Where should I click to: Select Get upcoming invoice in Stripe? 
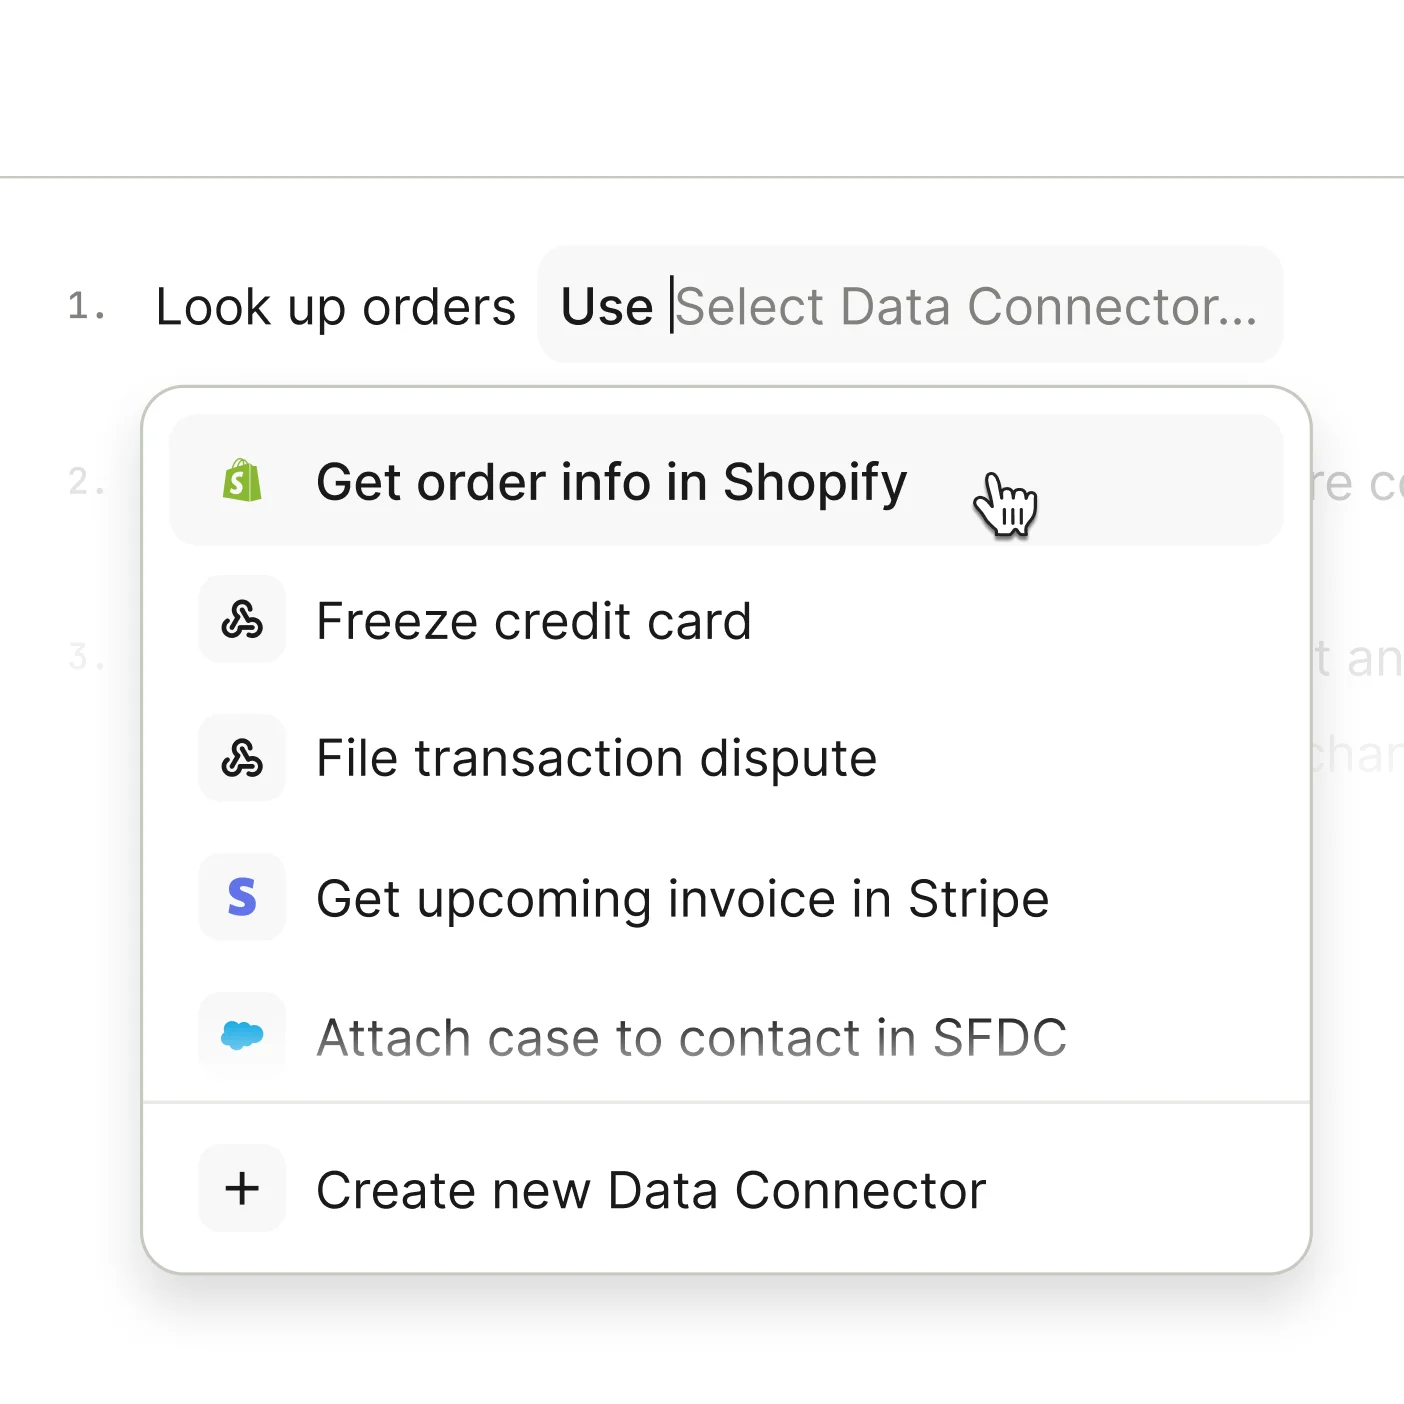click(x=681, y=897)
